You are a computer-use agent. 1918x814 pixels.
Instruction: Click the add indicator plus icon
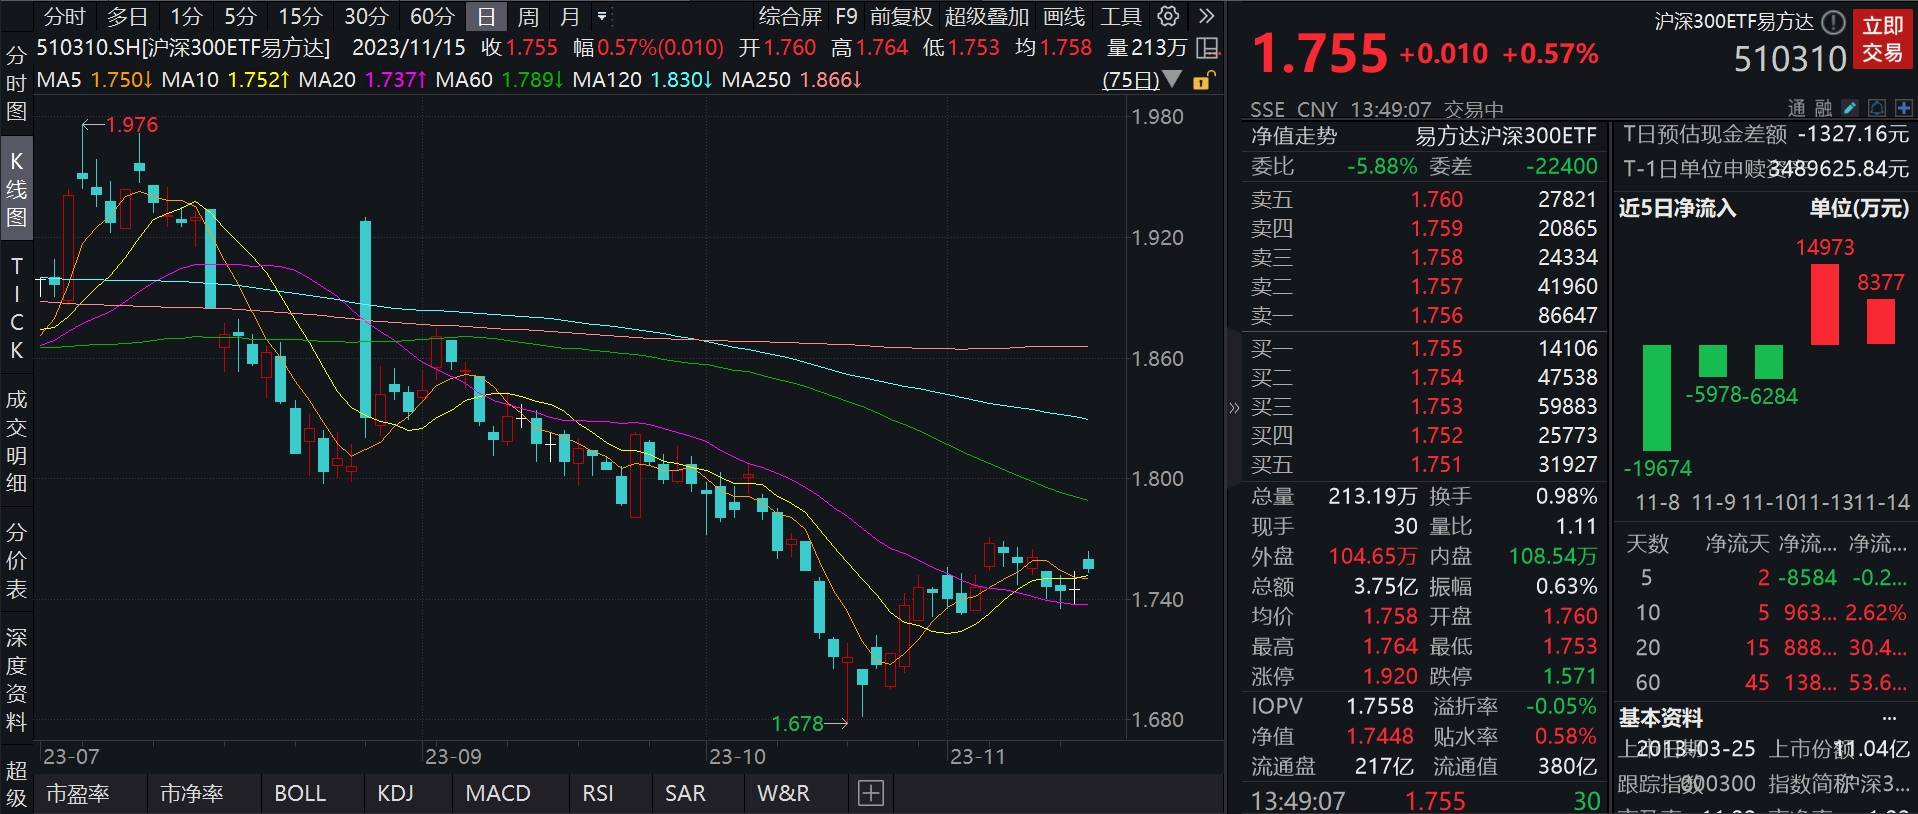pyautogui.click(x=871, y=794)
